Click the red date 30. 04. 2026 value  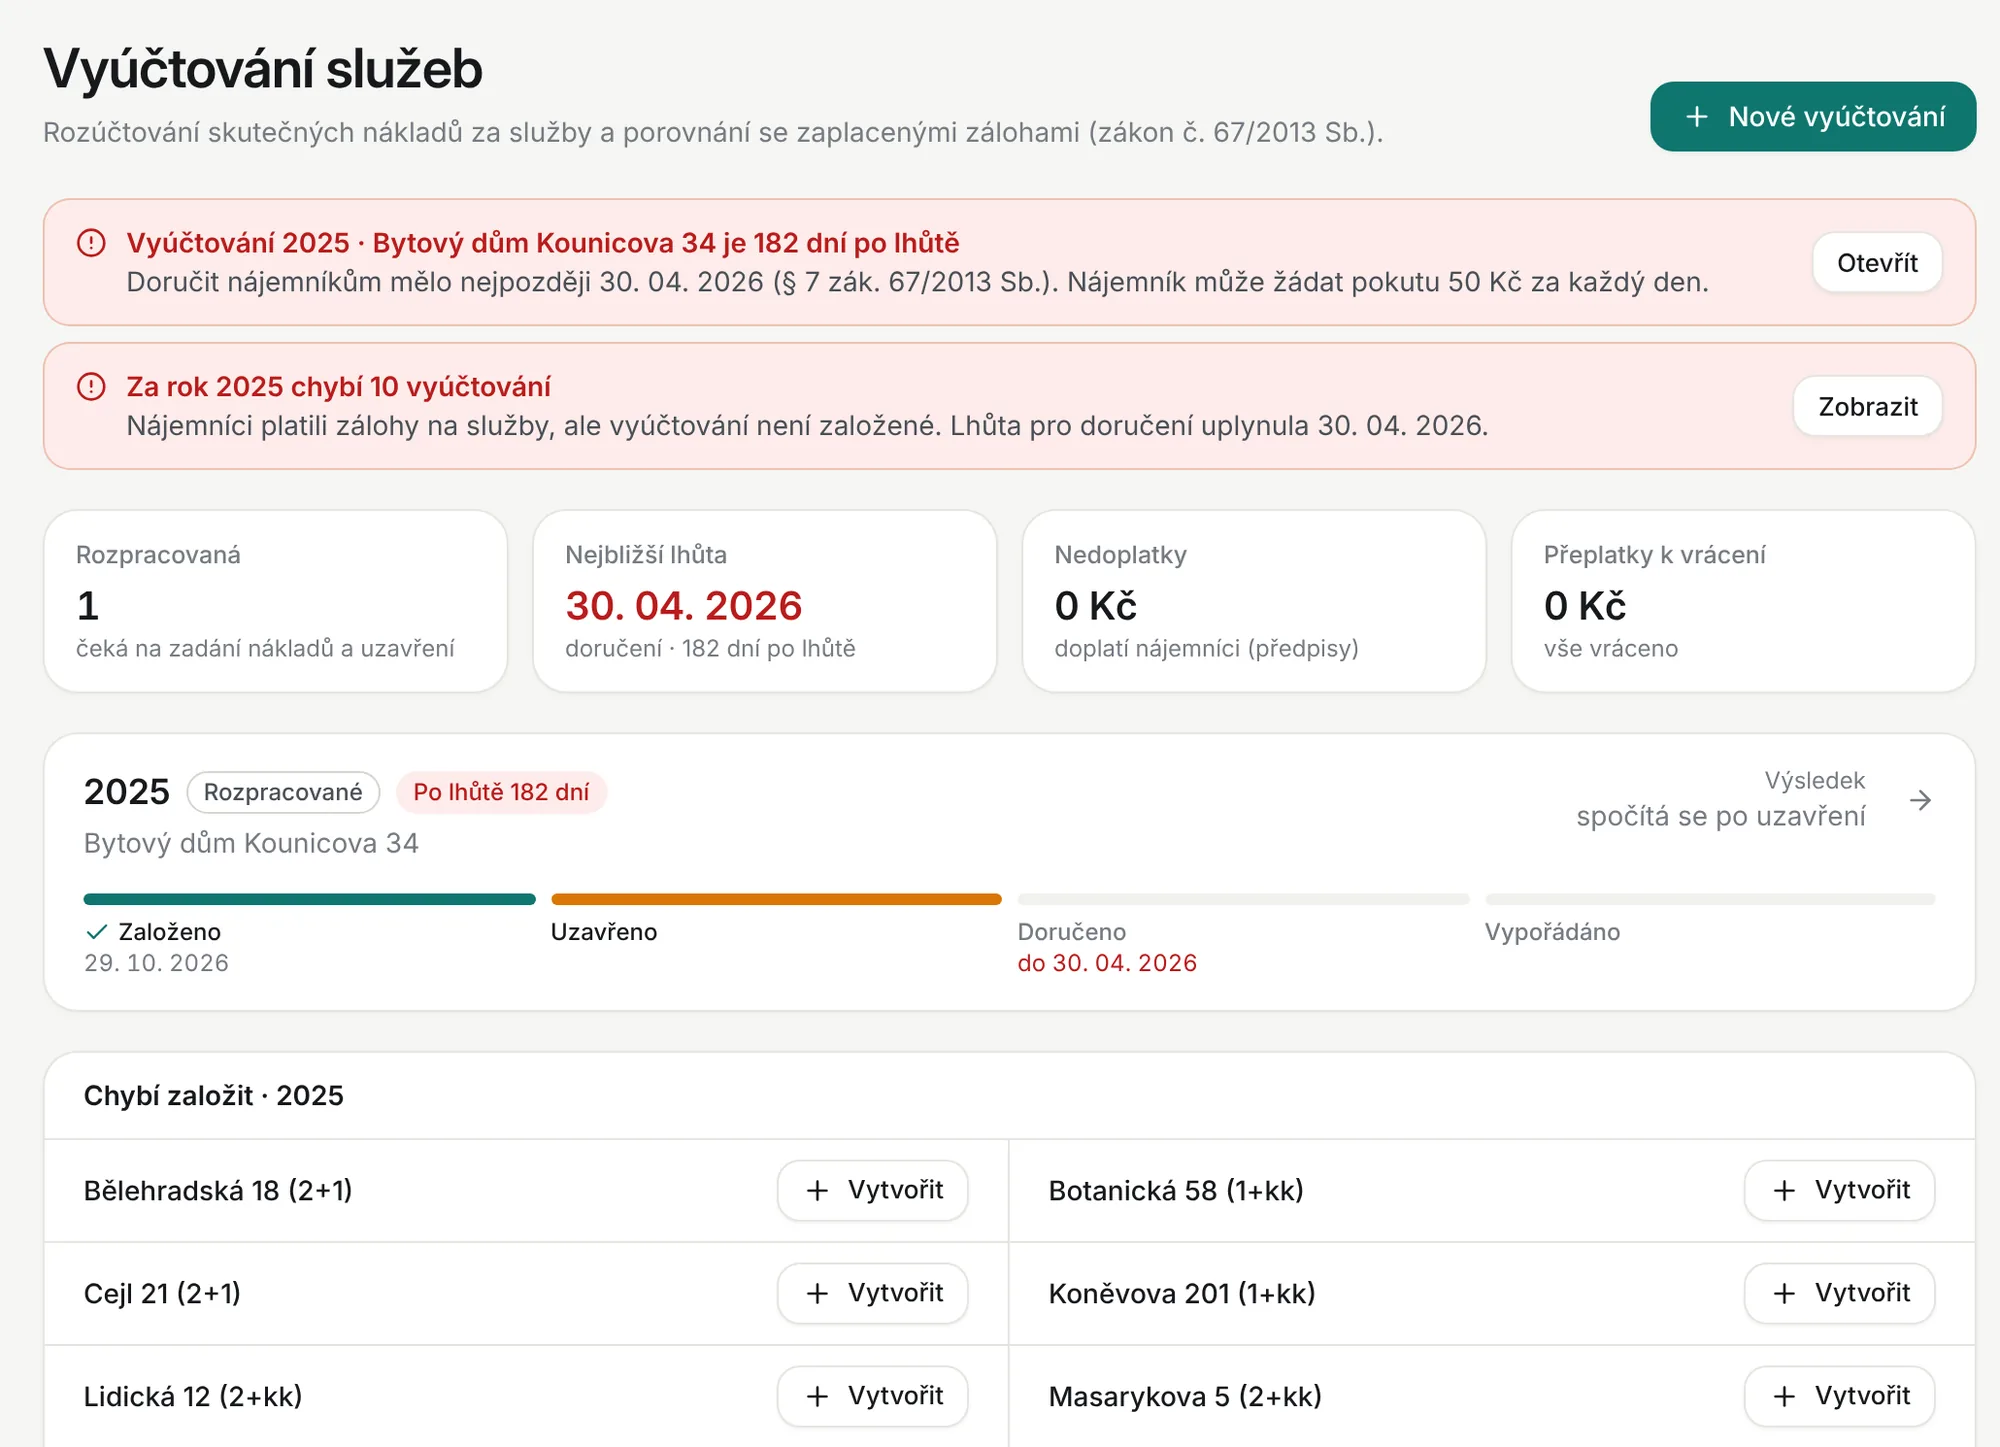click(684, 606)
